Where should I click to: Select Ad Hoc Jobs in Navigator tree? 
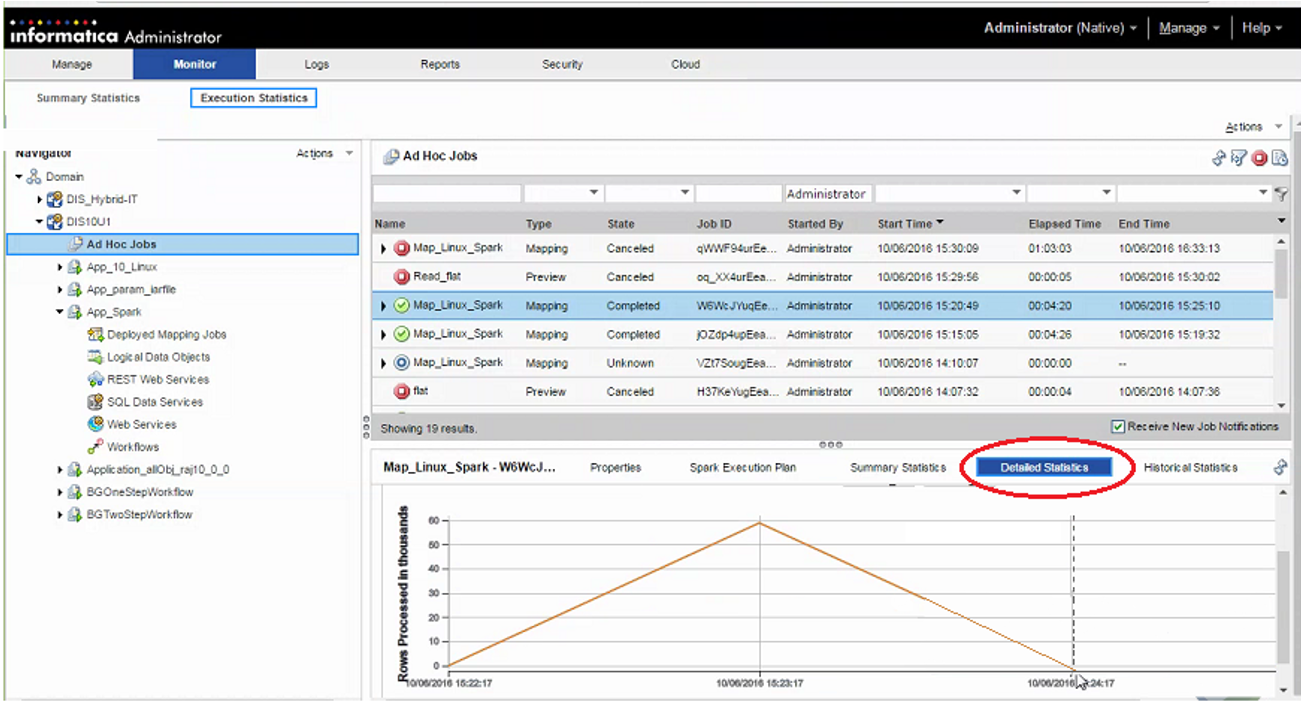click(182, 244)
